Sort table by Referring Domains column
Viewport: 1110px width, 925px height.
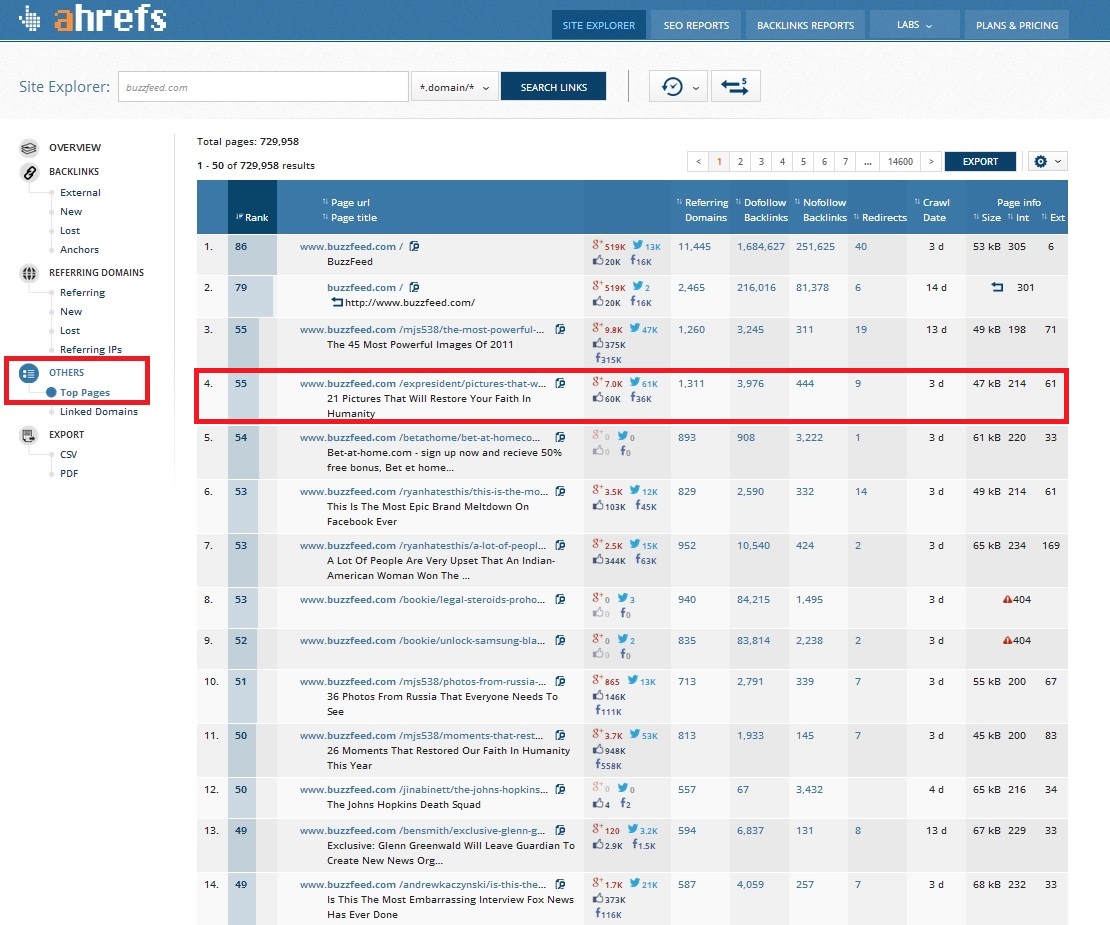702,210
